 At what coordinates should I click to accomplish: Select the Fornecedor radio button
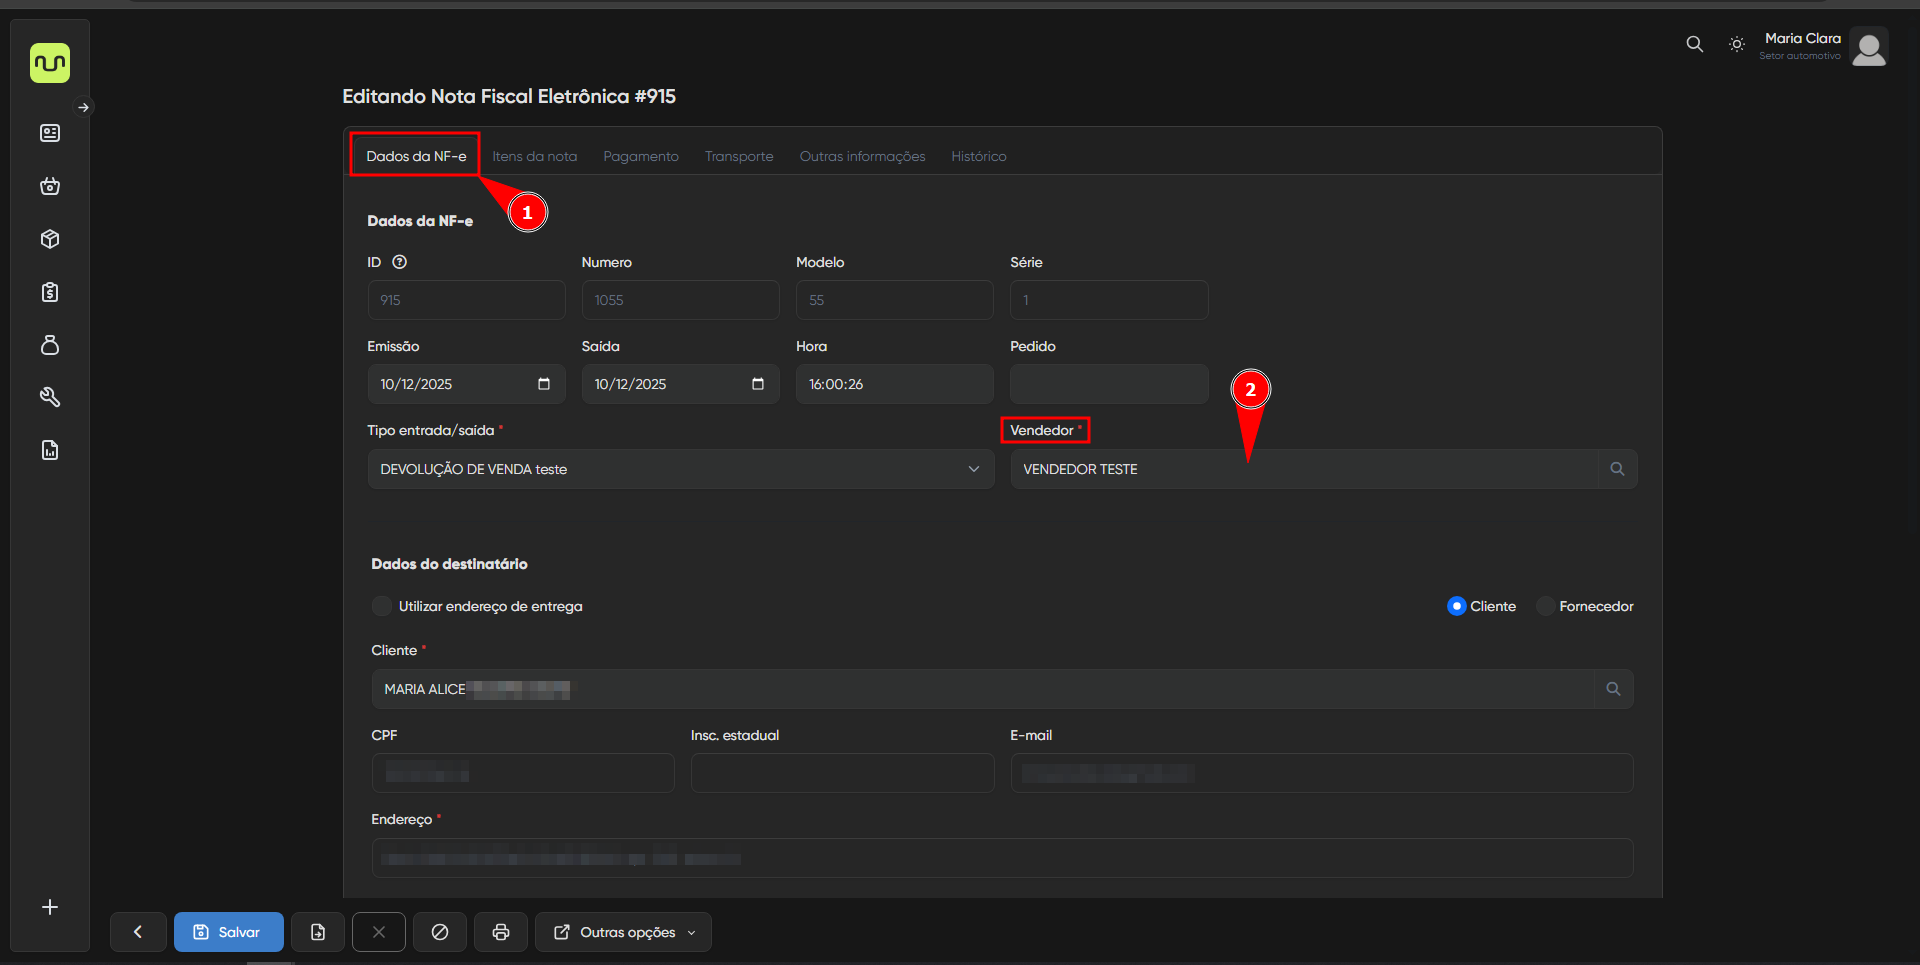[1545, 606]
